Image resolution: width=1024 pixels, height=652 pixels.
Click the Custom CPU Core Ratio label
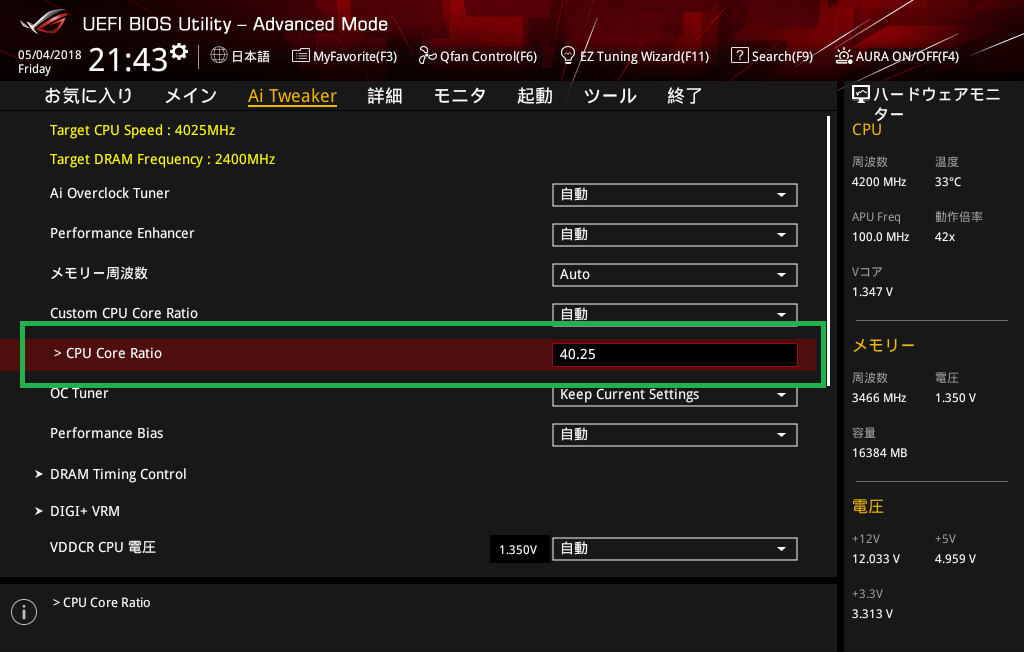[124, 313]
